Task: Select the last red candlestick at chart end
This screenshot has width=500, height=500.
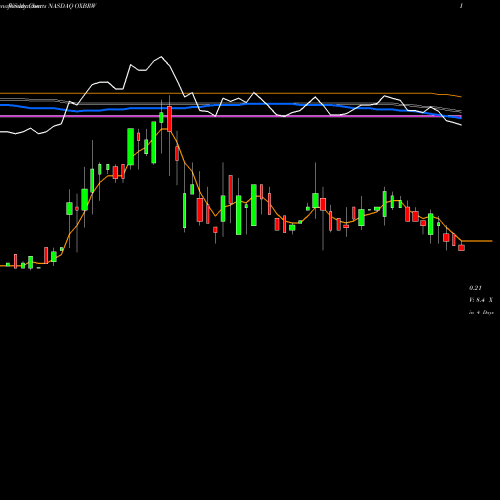Action: tap(461, 247)
